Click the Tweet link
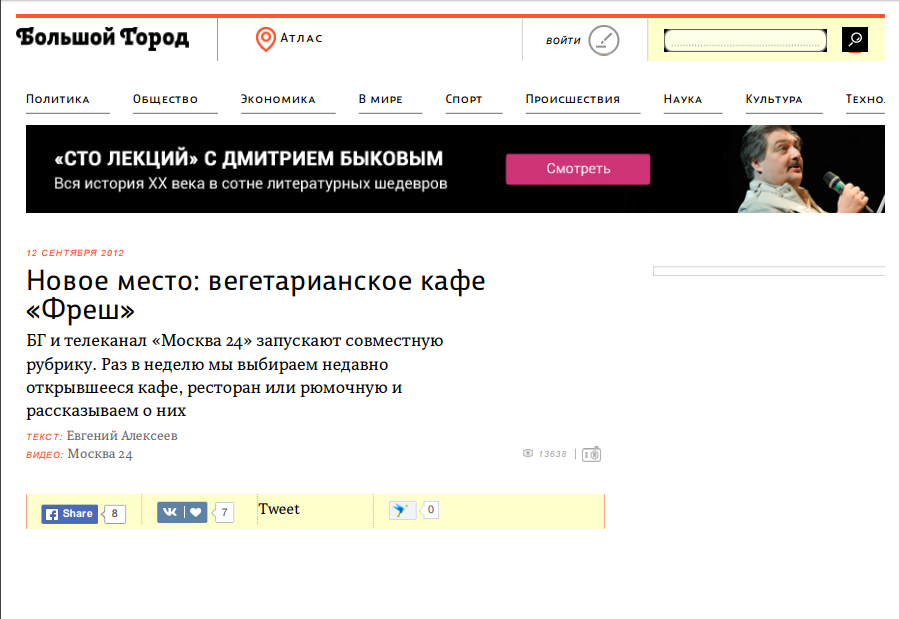 point(279,509)
